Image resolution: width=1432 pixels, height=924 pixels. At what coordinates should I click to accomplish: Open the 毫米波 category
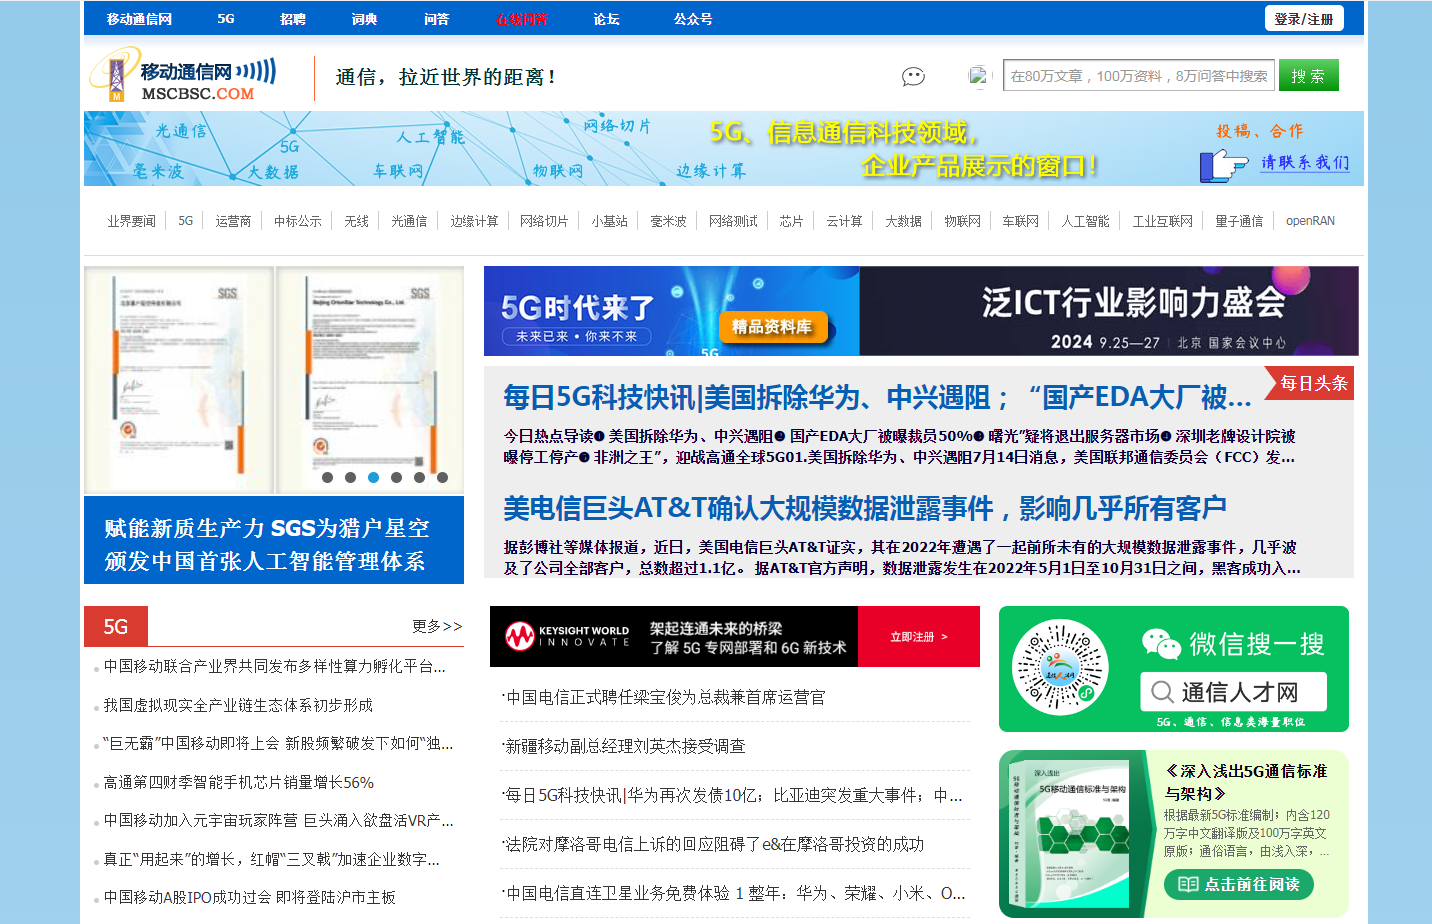coord(668,221)
